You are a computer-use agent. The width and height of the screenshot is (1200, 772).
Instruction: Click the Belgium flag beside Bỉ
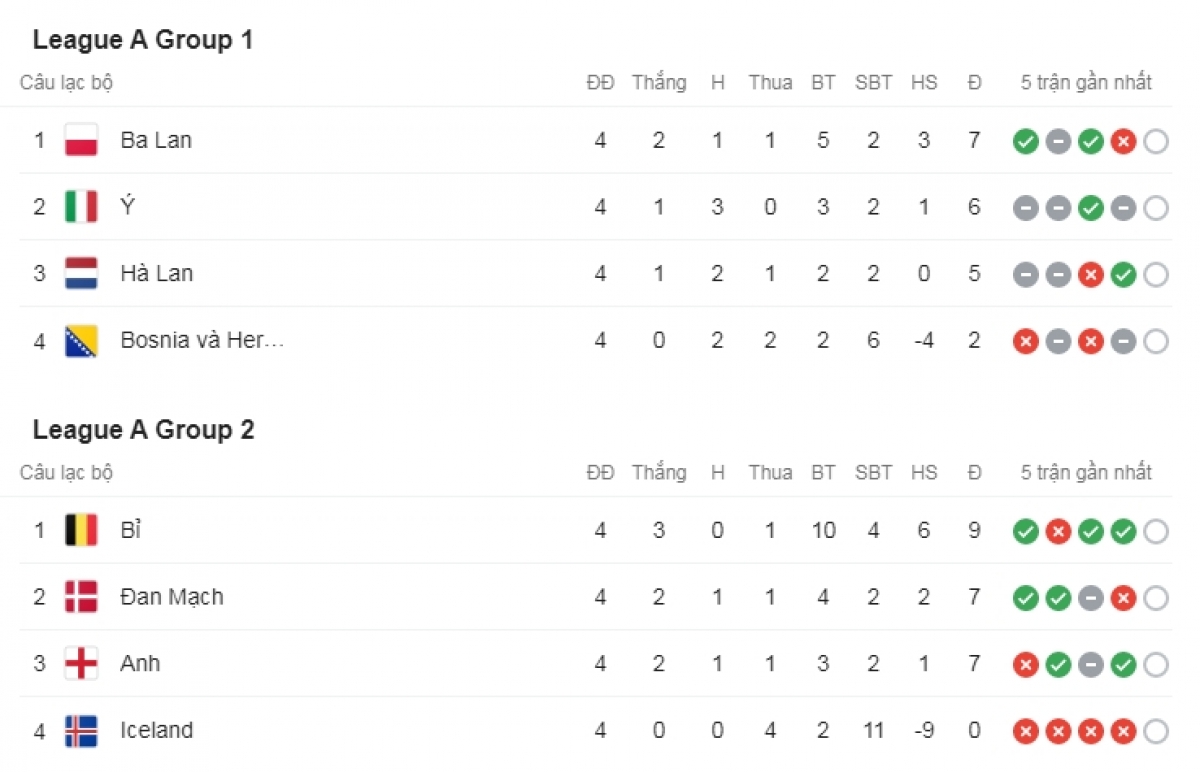[81, 530]
